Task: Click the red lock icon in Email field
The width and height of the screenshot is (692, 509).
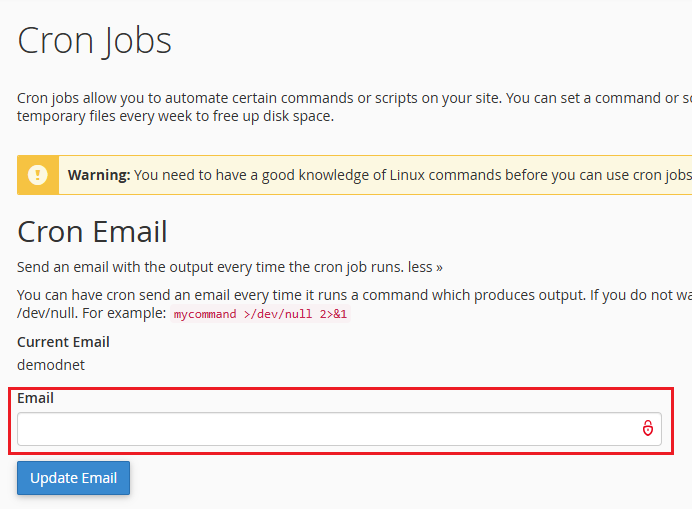Action: pyautogui.click(x=647, y=429)
